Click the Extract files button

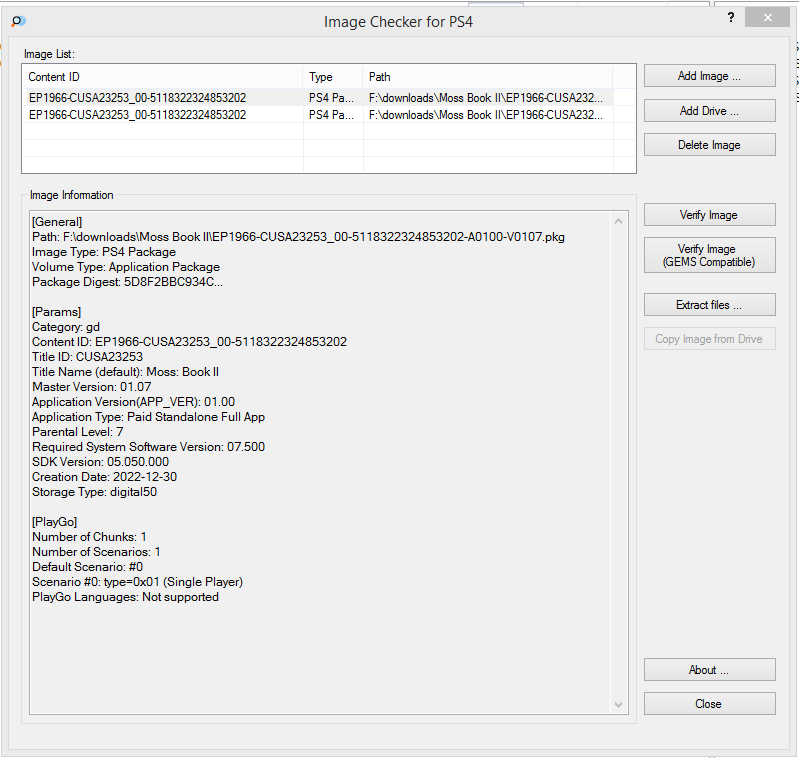tap(709, 305)
